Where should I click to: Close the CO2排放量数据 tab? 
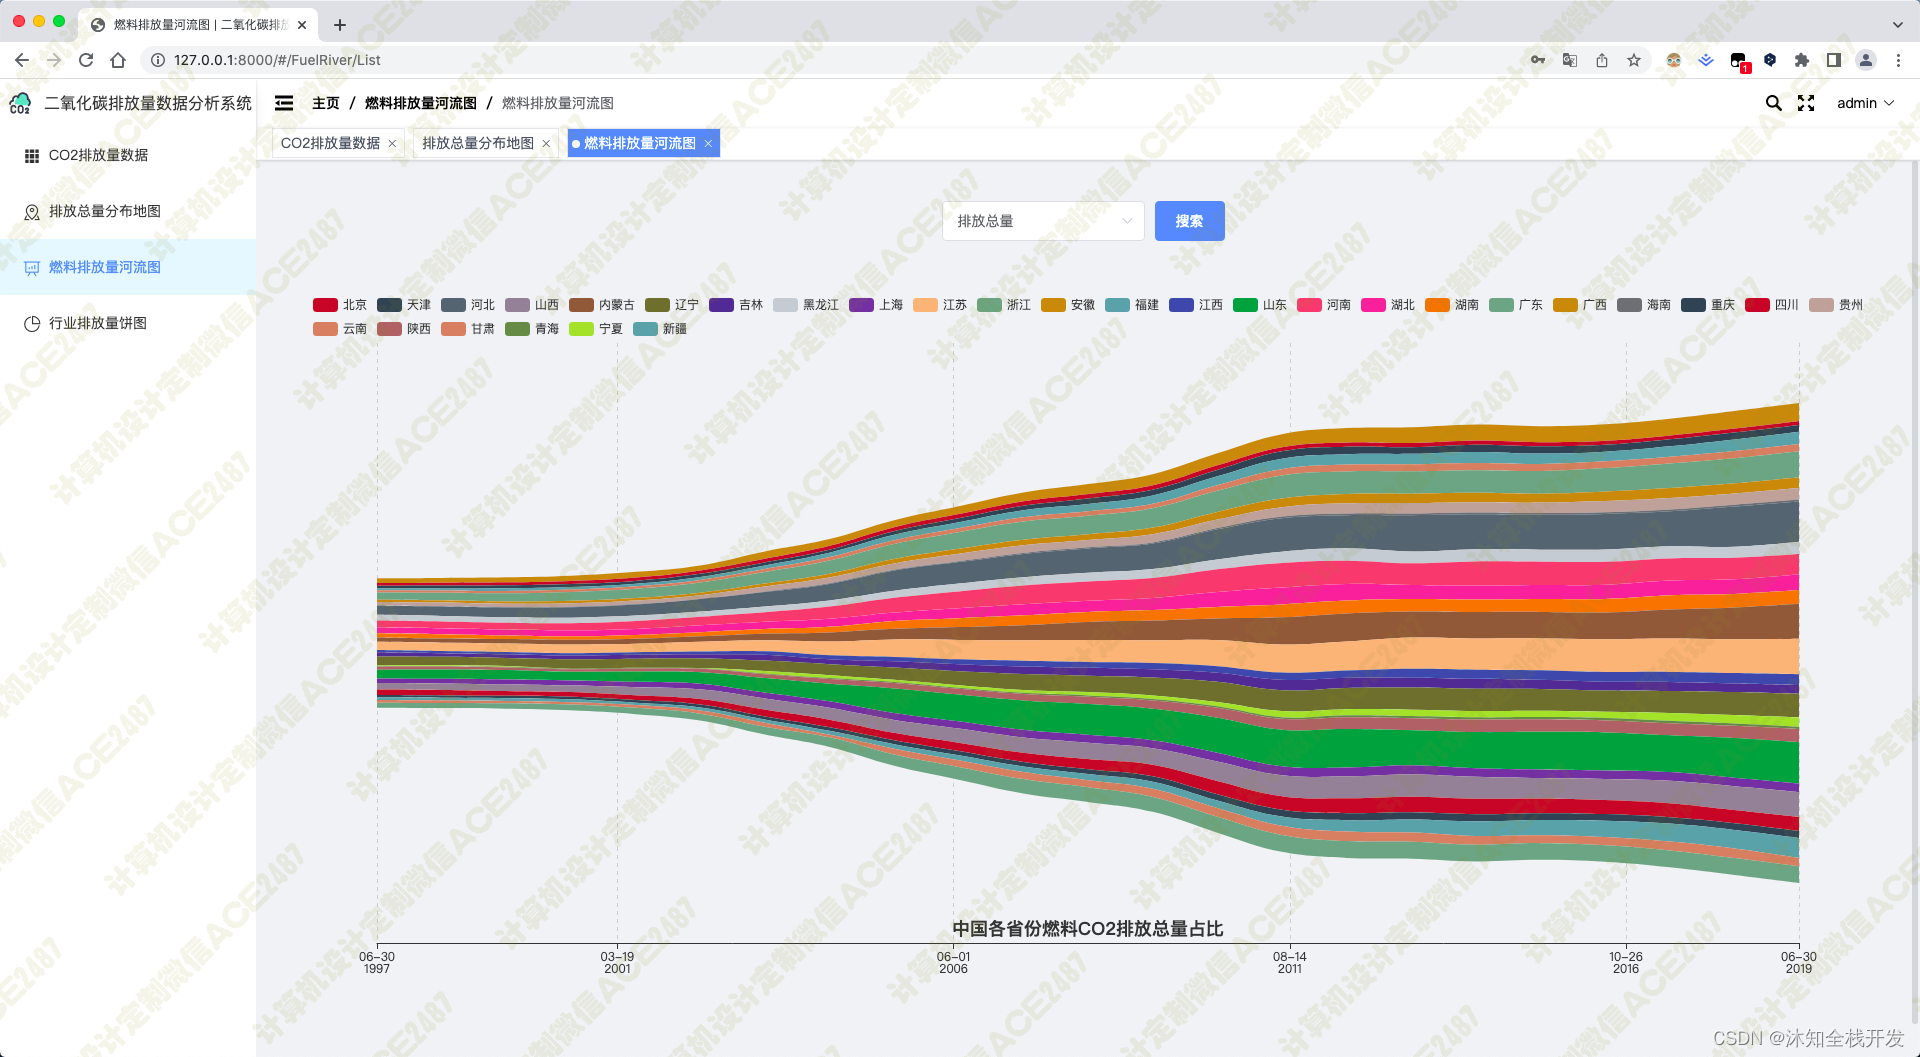click(392, 144)
